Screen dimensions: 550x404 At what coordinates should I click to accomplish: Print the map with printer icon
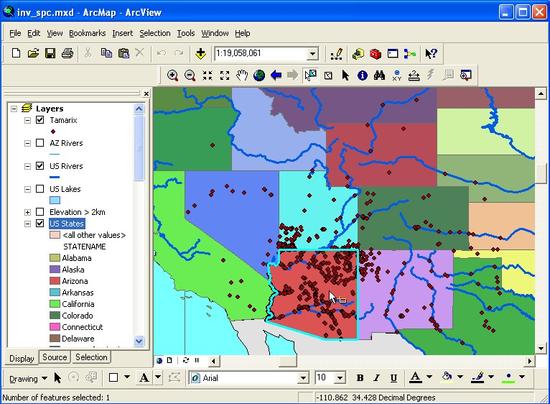[x=67, y=53]
